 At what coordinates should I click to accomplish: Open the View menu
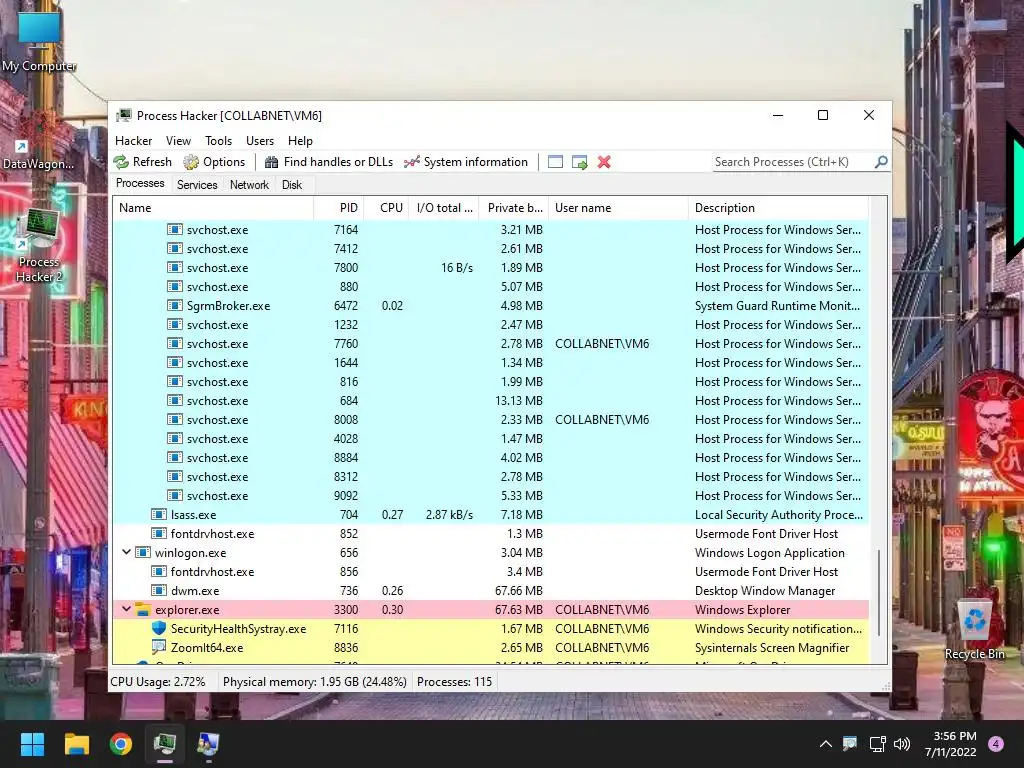[x=178, y=140]
